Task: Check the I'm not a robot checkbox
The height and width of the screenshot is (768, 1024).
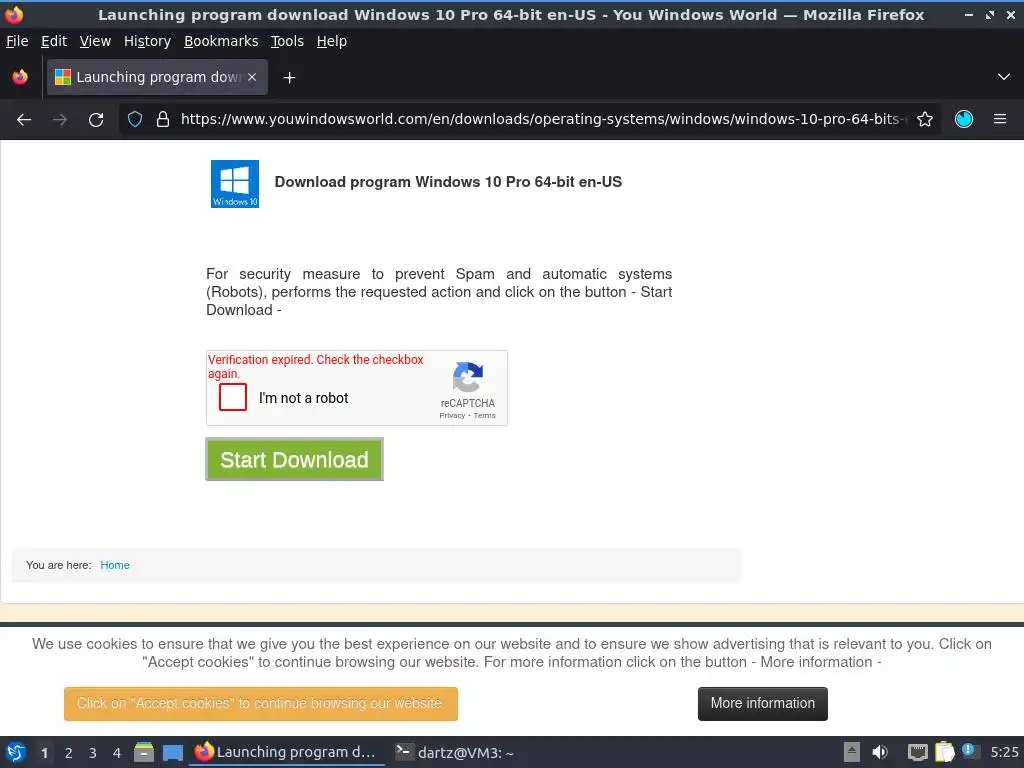Action: coord(233,397)
